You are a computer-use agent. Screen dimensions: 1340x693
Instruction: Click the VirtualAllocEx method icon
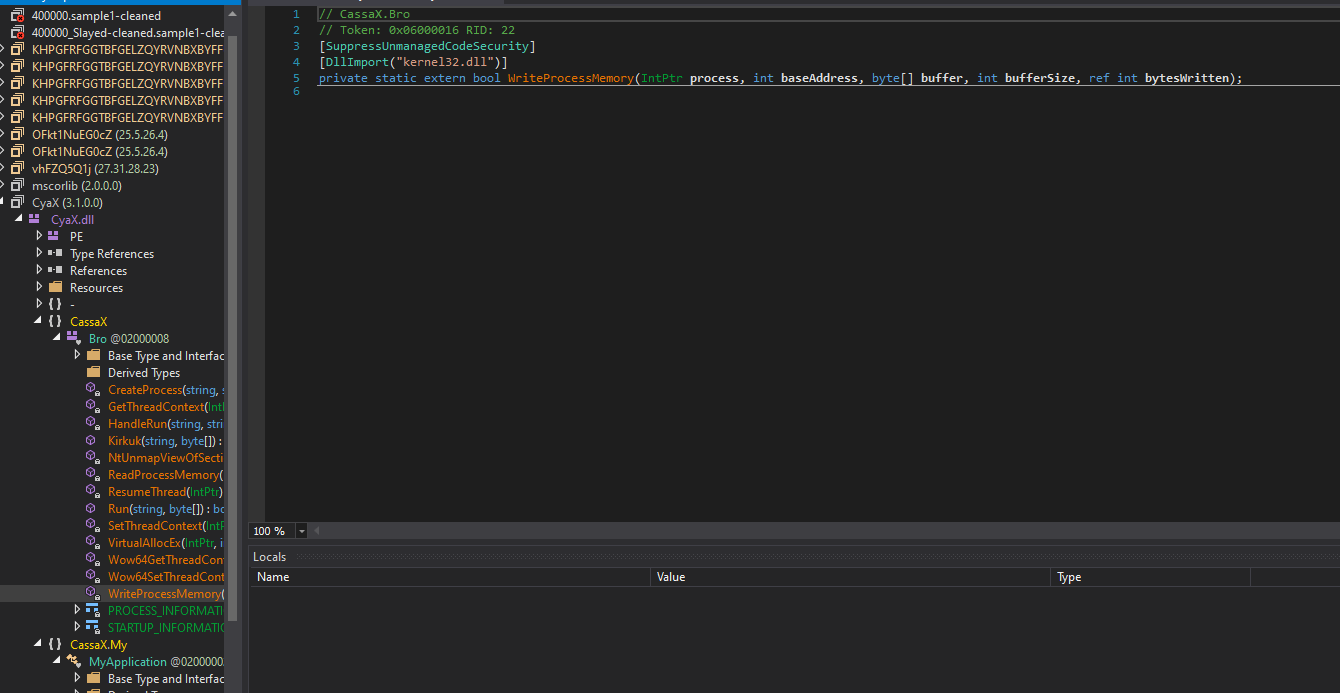(x=93, y=543)
